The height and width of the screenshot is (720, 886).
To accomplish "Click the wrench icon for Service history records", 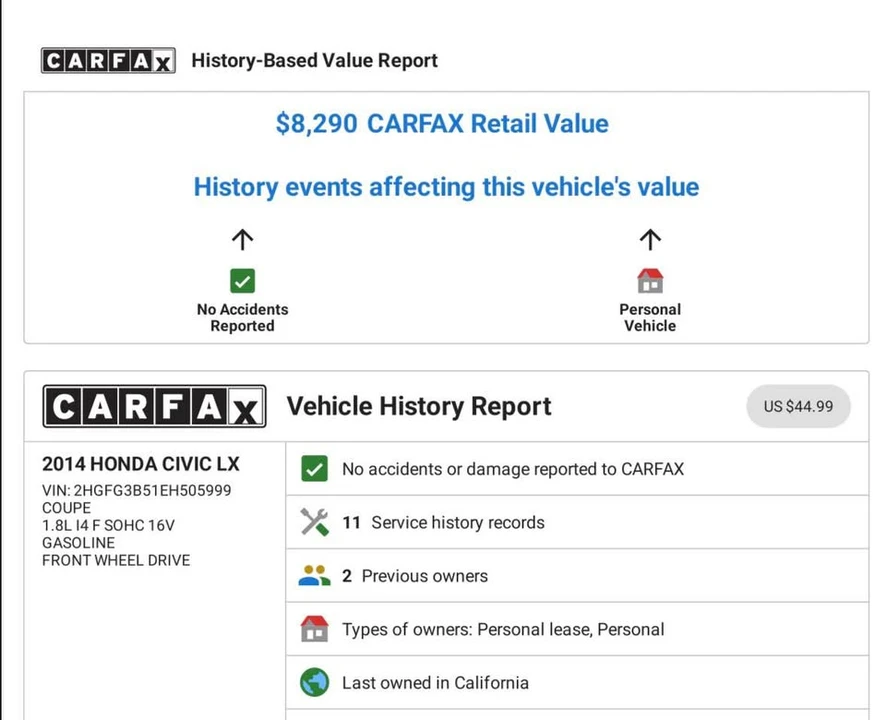I will click(x=314, y=522).
